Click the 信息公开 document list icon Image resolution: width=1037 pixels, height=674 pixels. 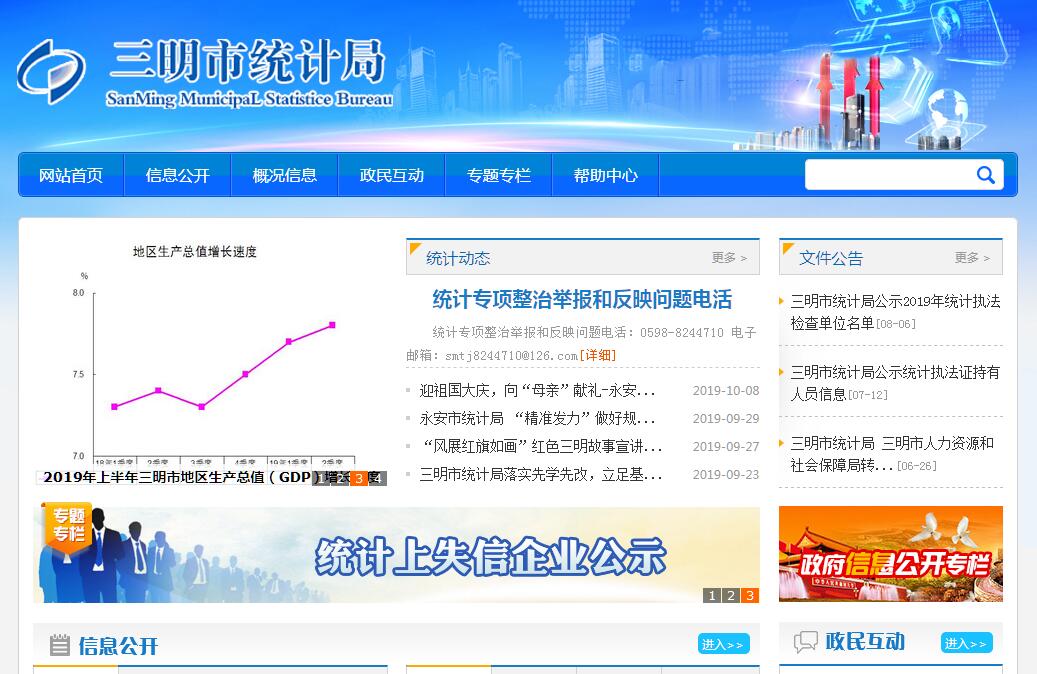pos(60,645)
